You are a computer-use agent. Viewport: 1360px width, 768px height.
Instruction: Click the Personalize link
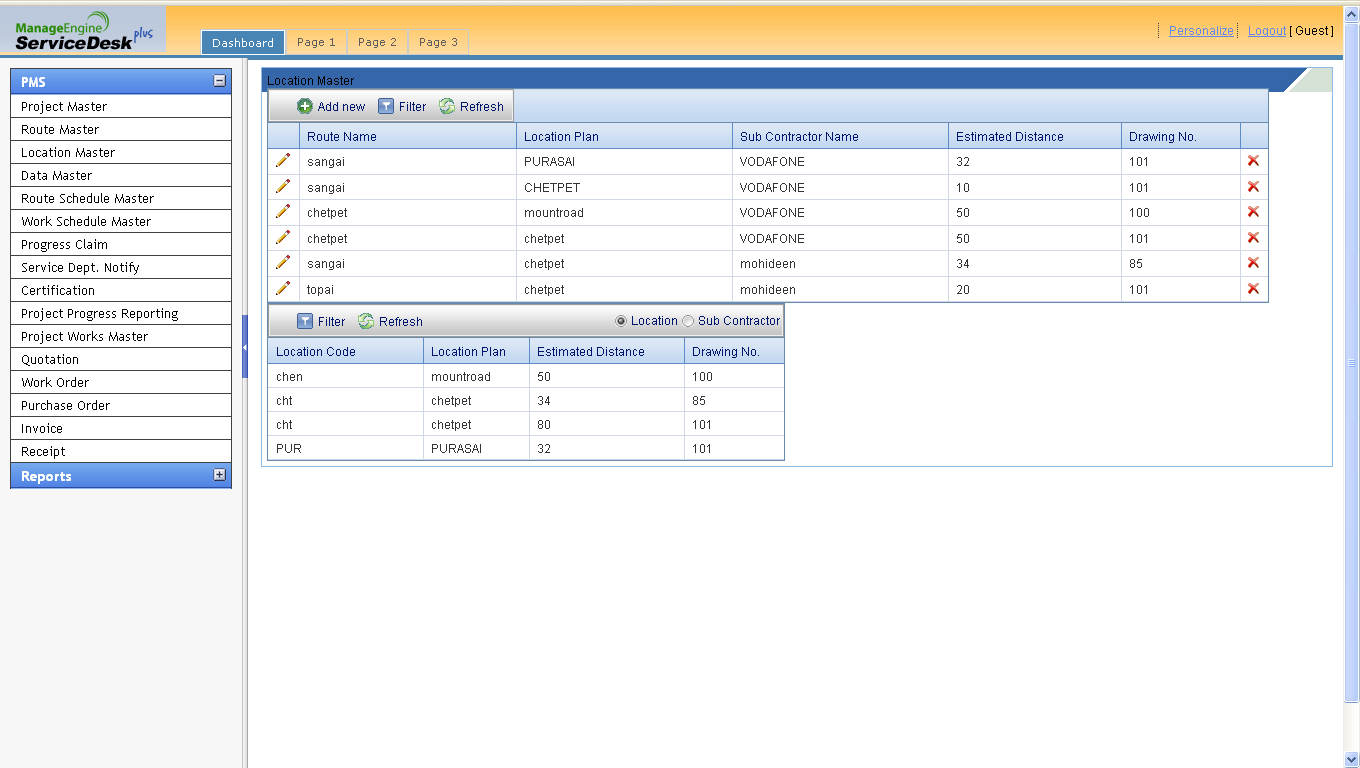1201,30
